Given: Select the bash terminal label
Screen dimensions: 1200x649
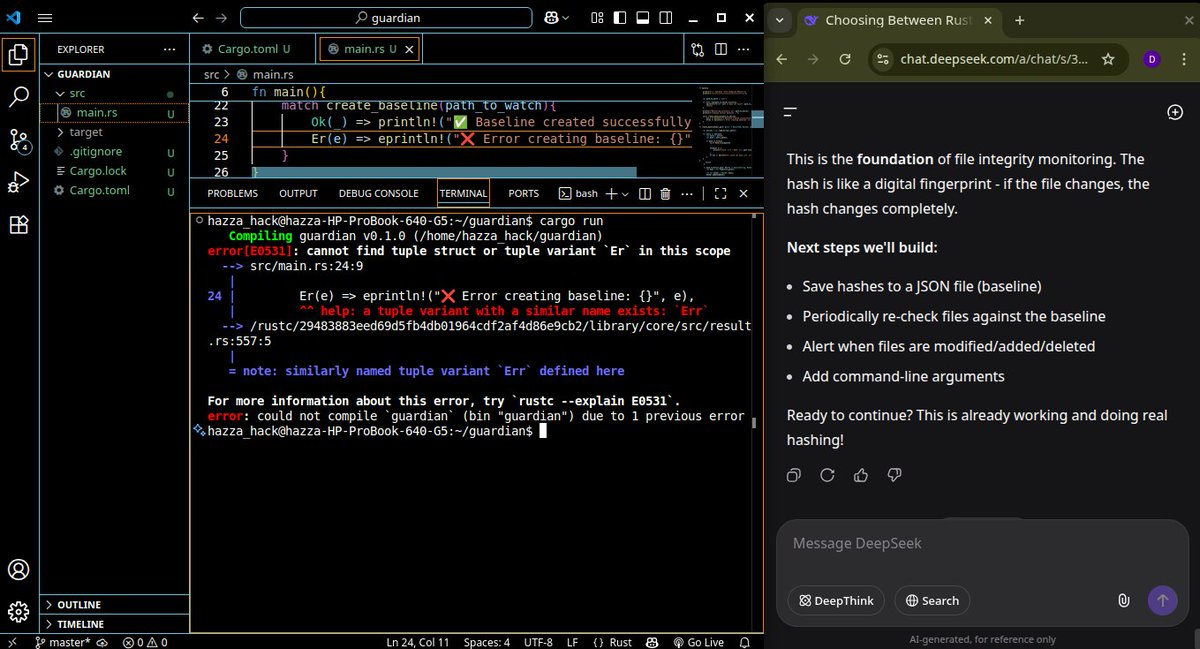Looking at the screenshot, I should [577, 193].
